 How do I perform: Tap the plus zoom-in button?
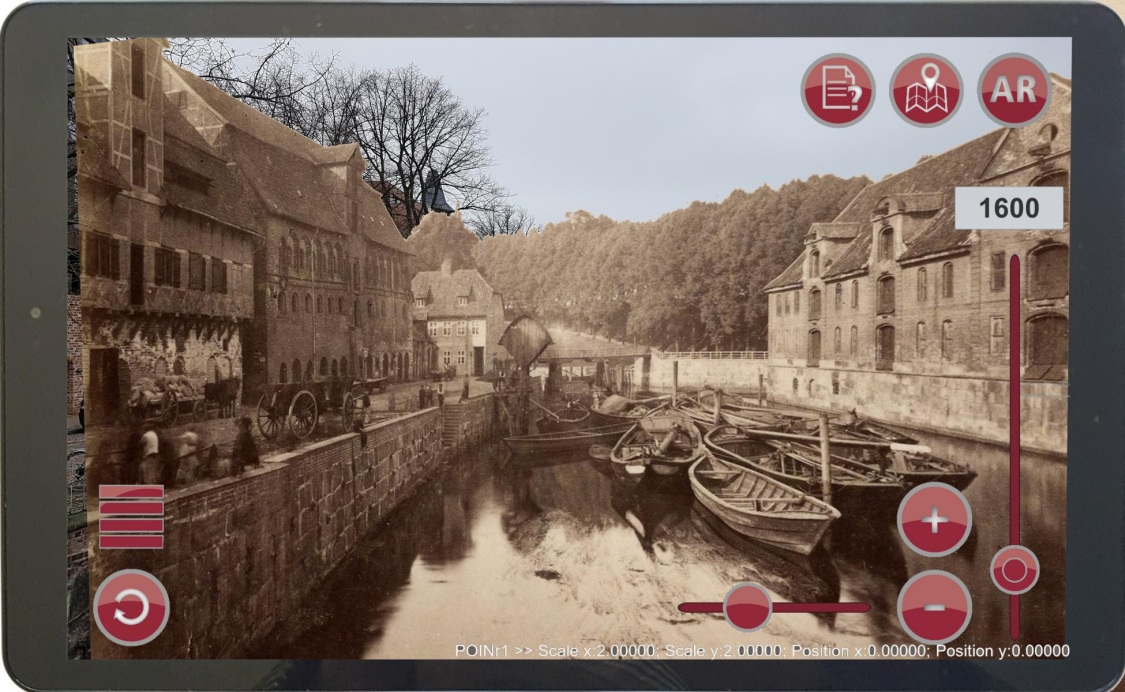pyautogui.click(x=934, y=520)
